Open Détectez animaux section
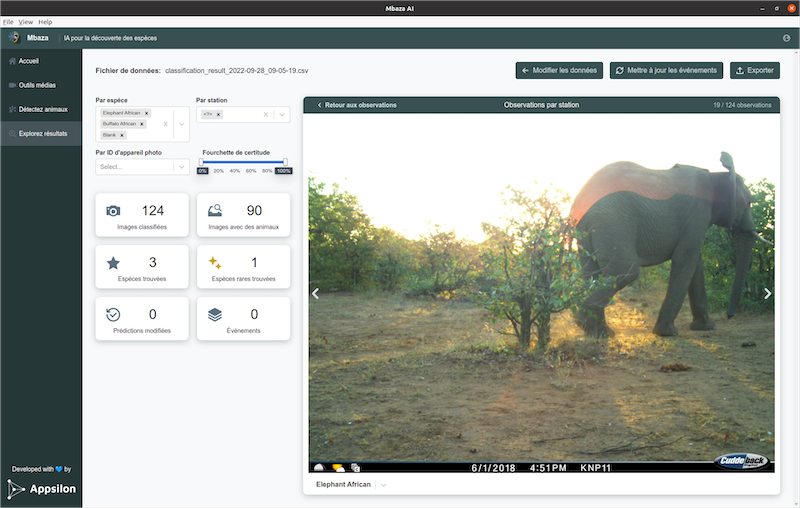 click(x=41, y=109)
